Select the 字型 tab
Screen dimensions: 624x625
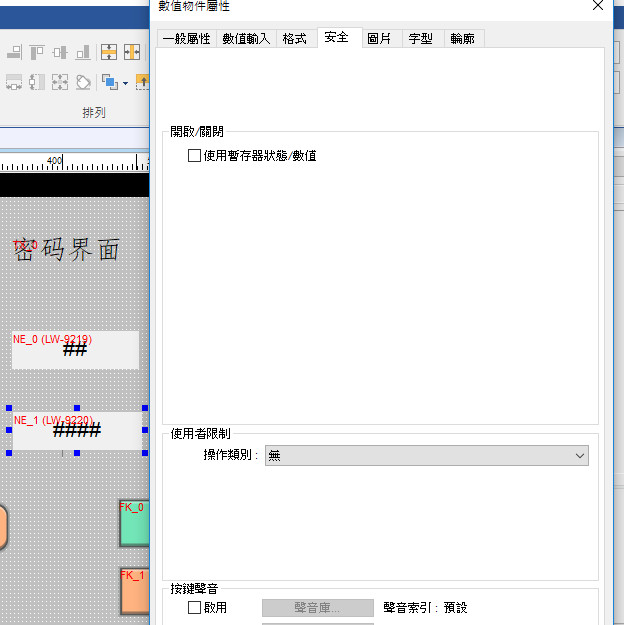coord(420,39)
